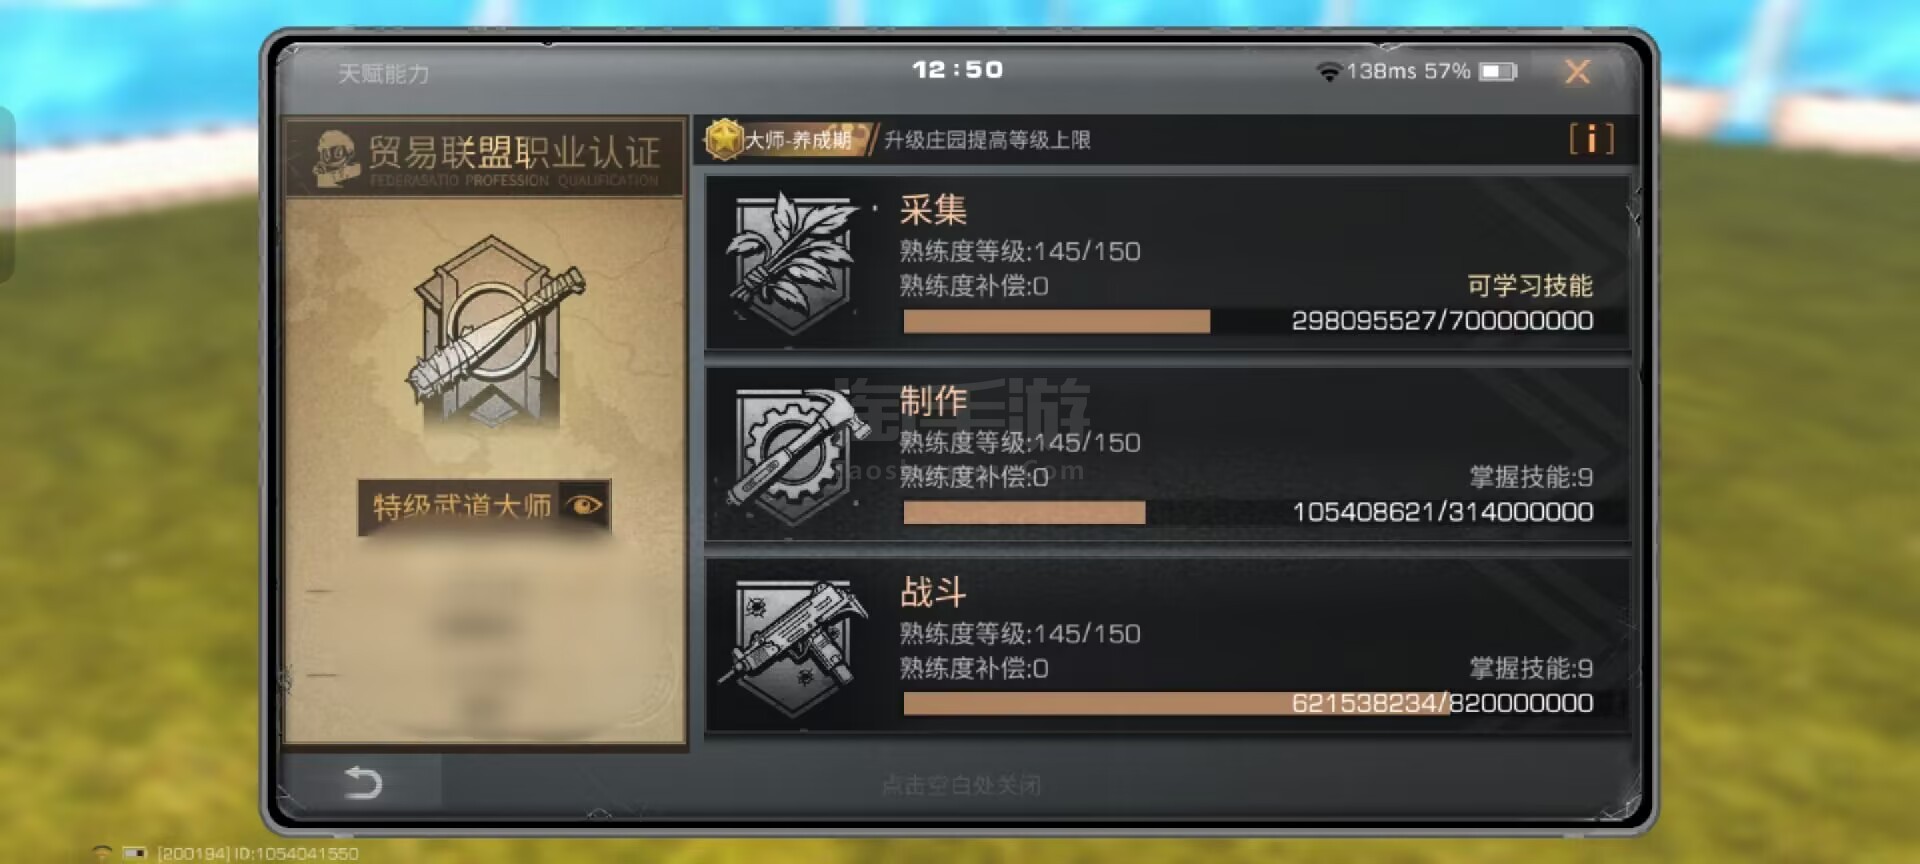Toggle eye icon beside 特级武道大师
This screenshot has width=1920, height=864.
tap(584, 505)
